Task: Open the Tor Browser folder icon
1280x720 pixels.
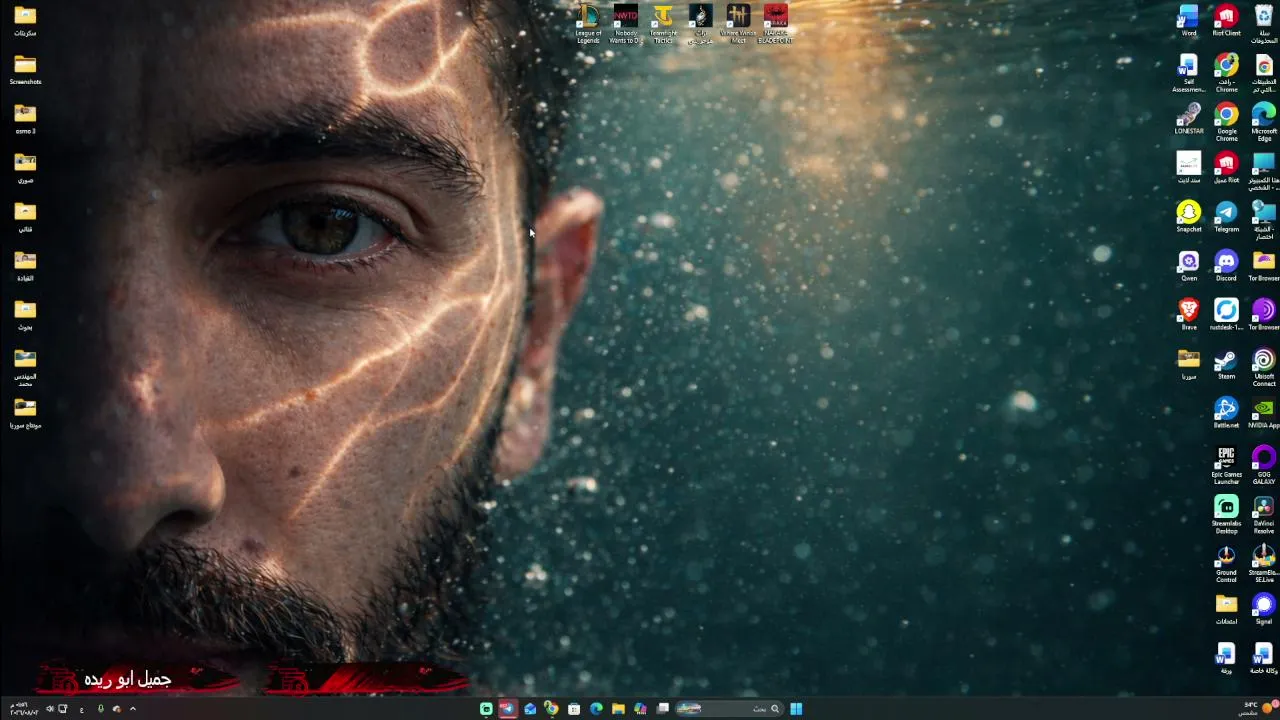Action: click(1264, 265)
